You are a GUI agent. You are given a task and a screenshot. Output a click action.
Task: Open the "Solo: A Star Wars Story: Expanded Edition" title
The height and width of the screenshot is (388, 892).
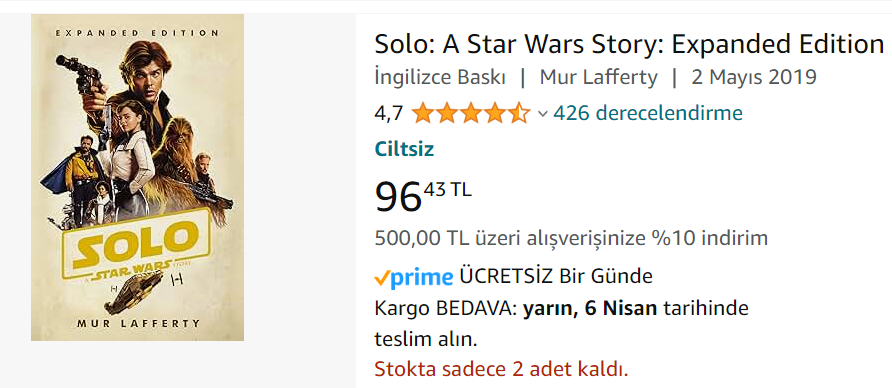[x=629, y=44]
